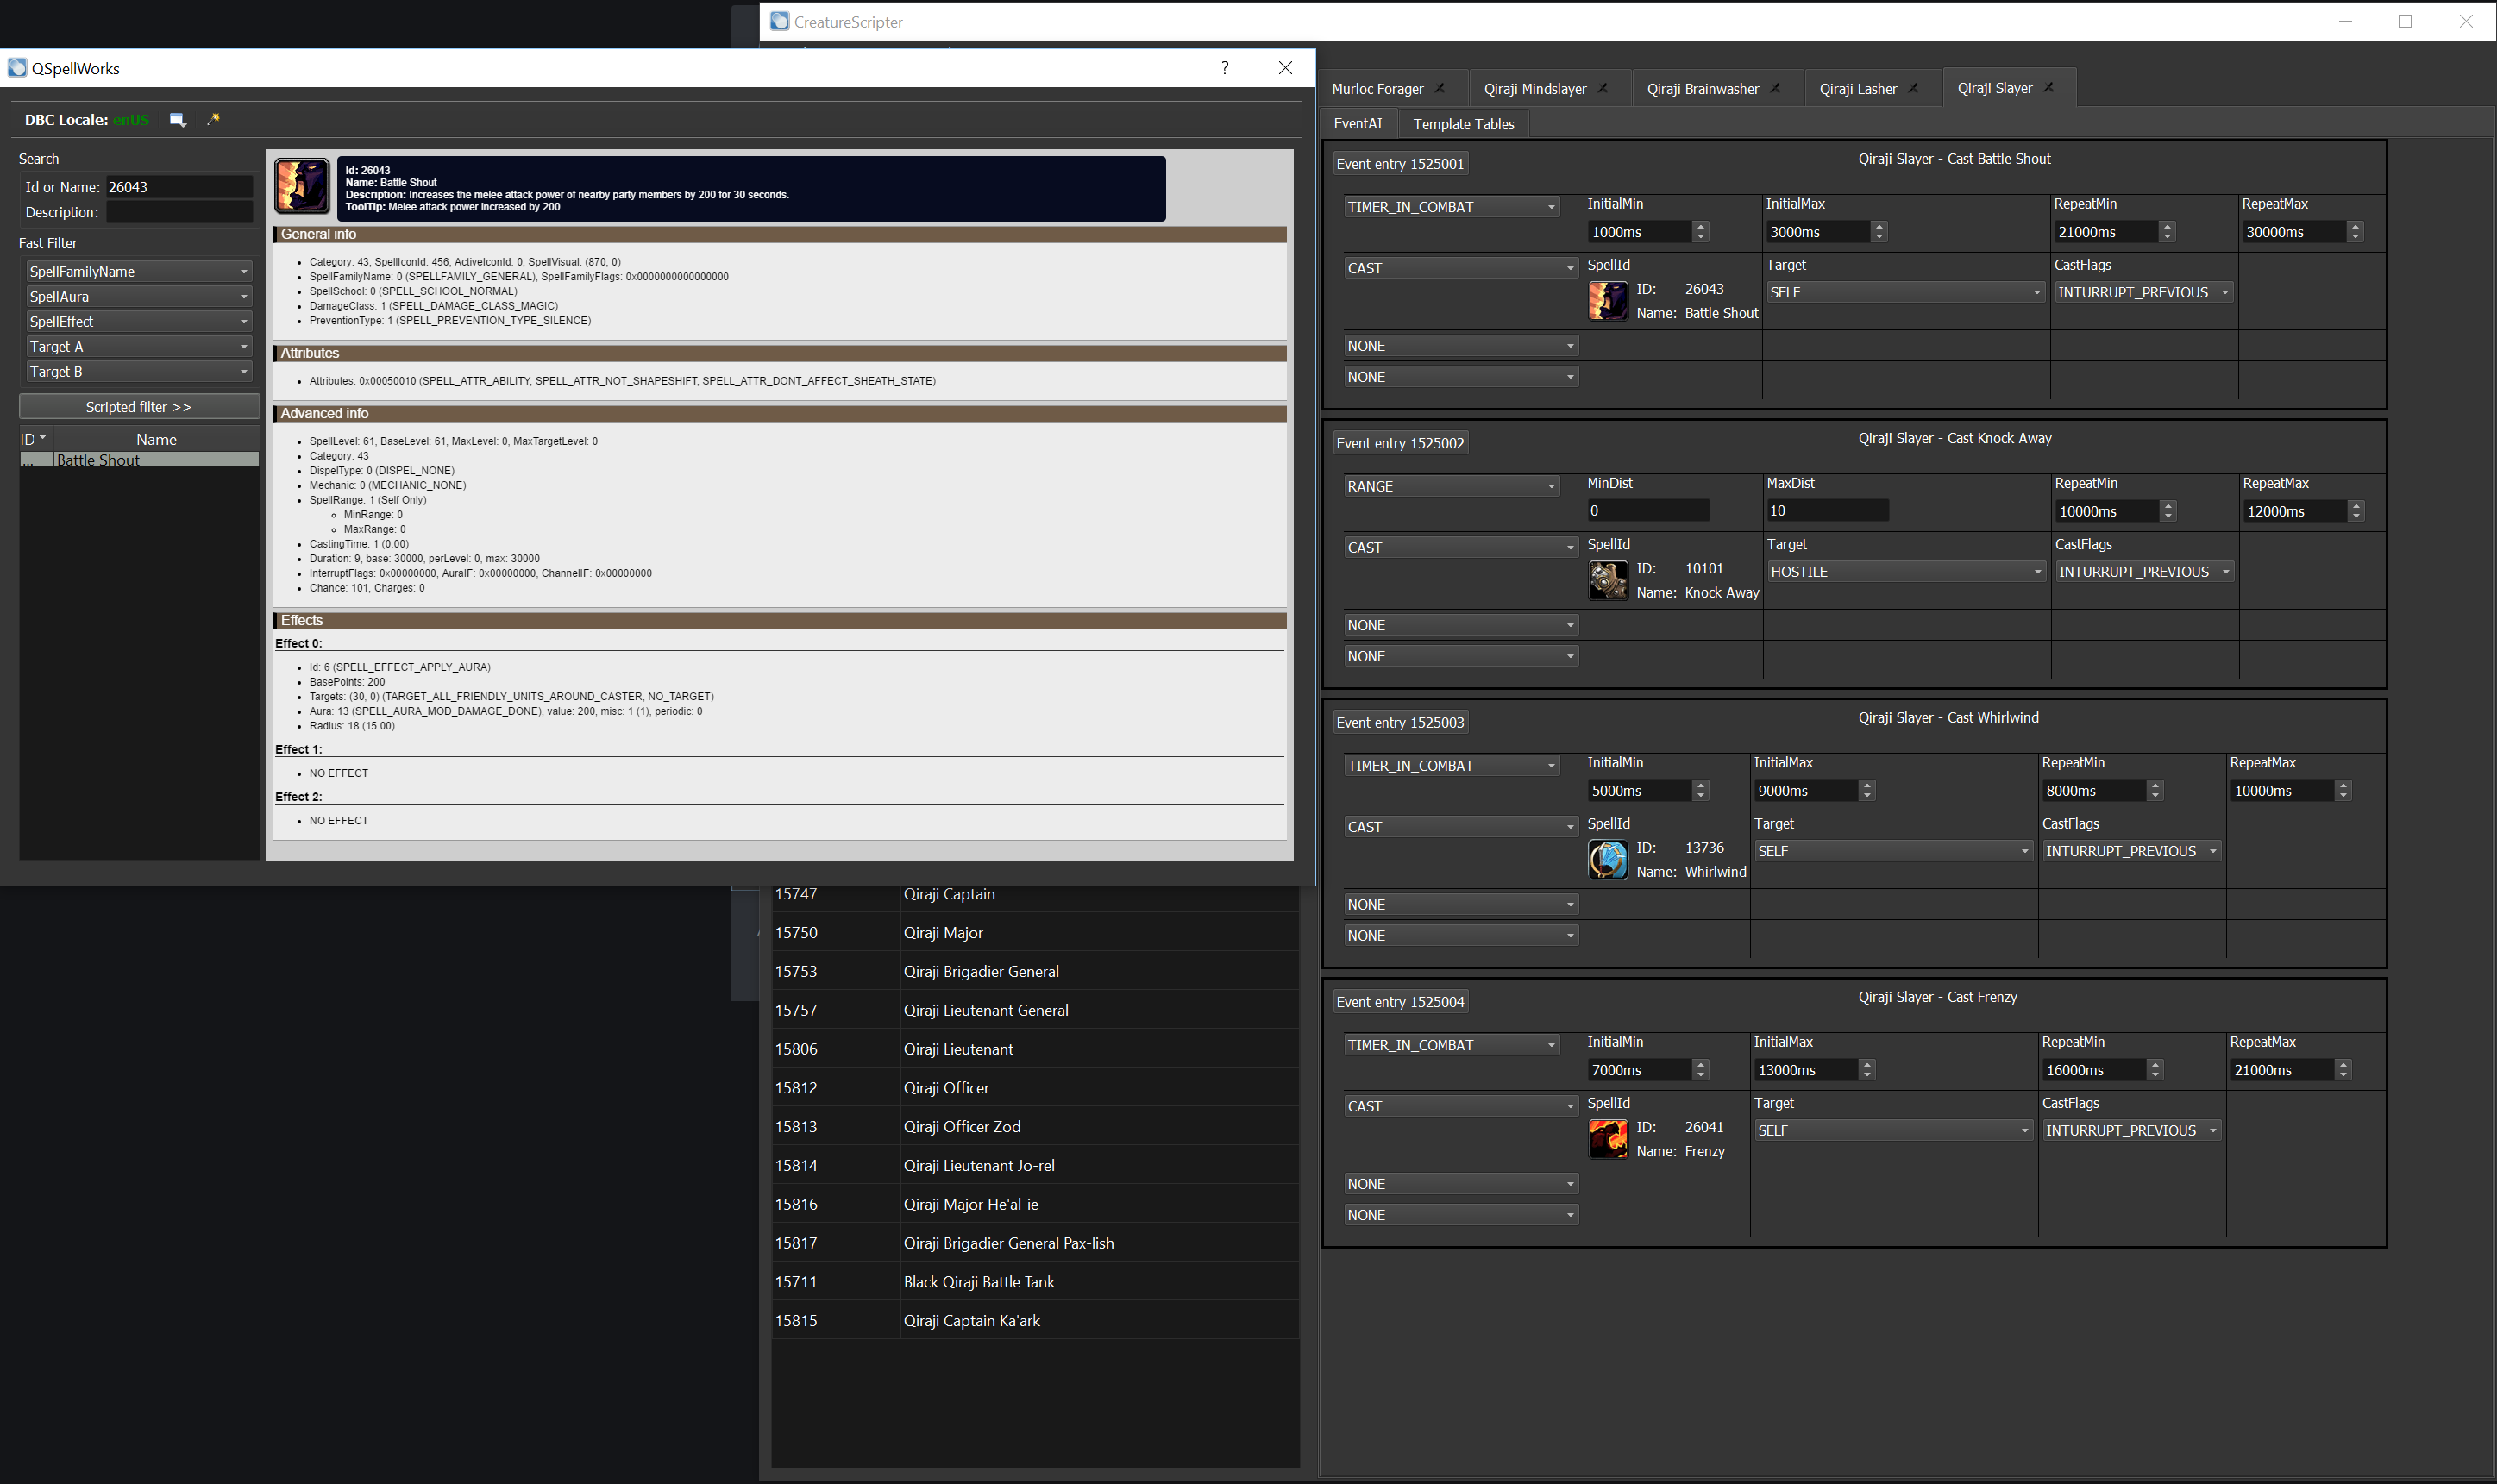Expand the HOSTILE target dropdown for Knock Away
Viewport: 2497px width, 1484px height.
[x=1905, y=572]
